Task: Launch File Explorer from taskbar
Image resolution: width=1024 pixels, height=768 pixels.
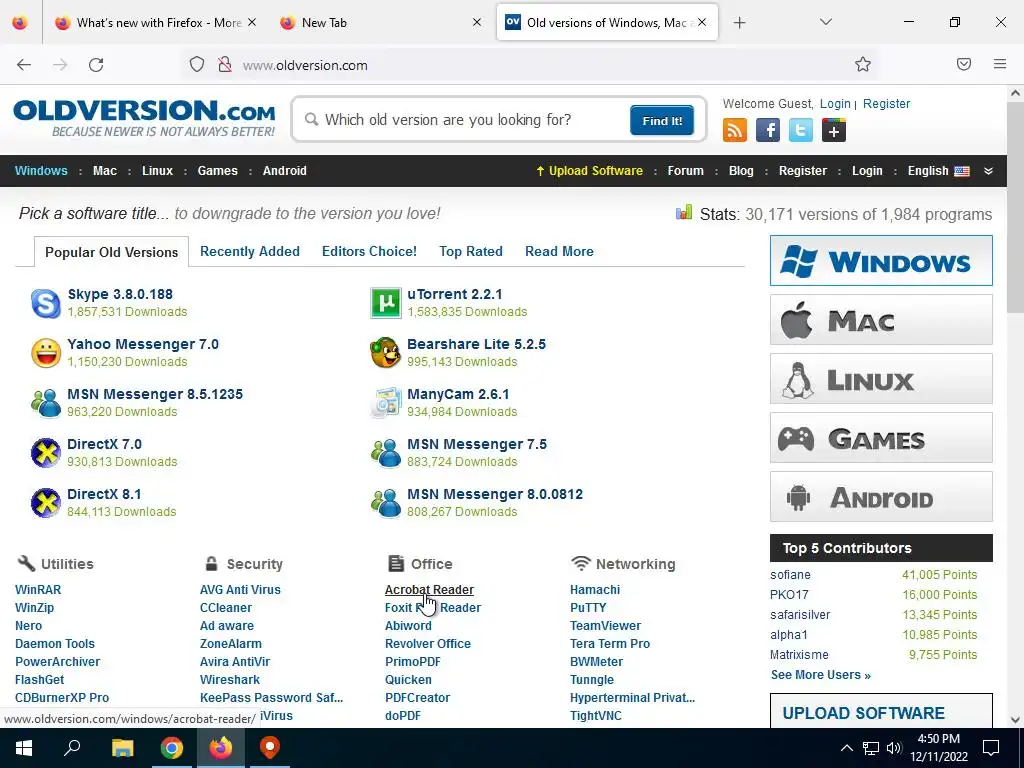Action: click(122, 748)
